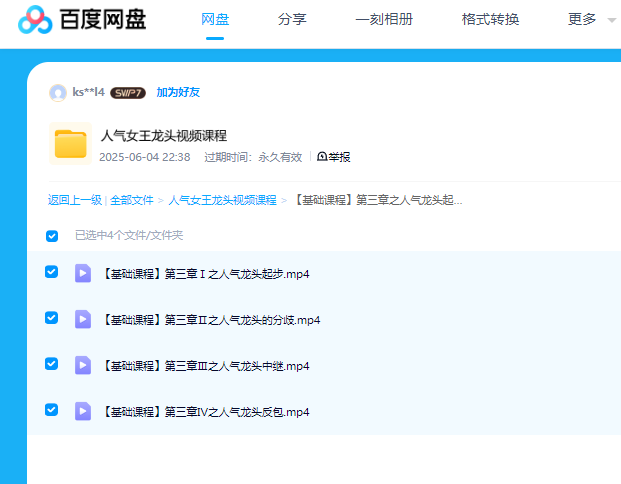
Task: Click 返回上一级 breadcrumb link
Action: pos(75,200)
